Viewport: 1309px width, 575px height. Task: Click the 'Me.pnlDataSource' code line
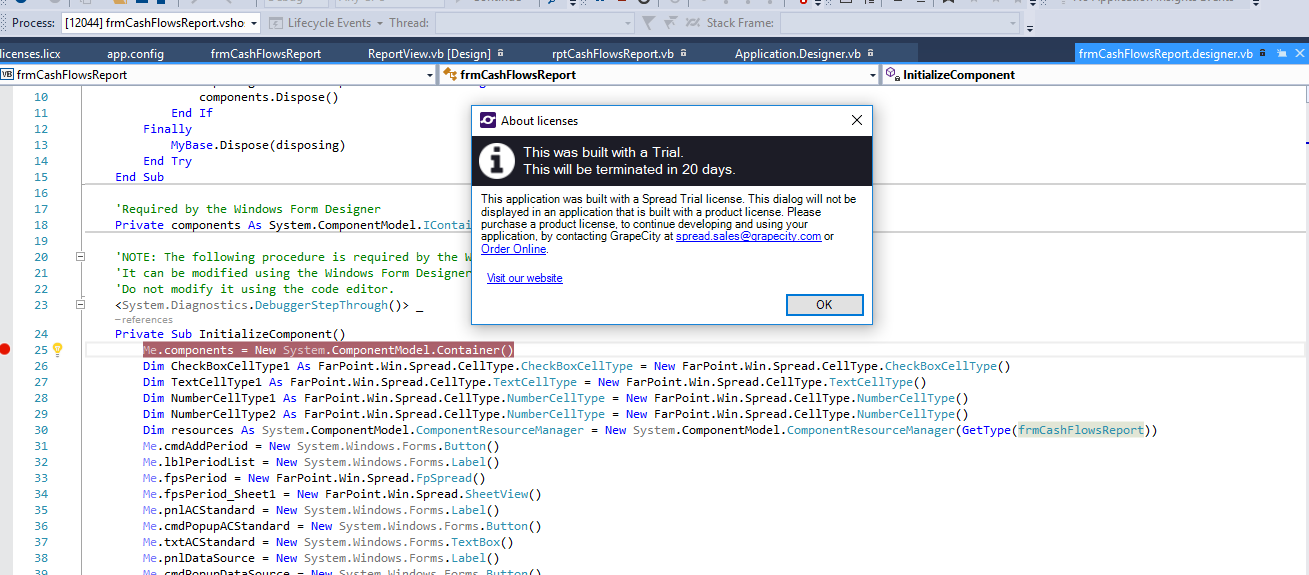click(x=321, y=558)
